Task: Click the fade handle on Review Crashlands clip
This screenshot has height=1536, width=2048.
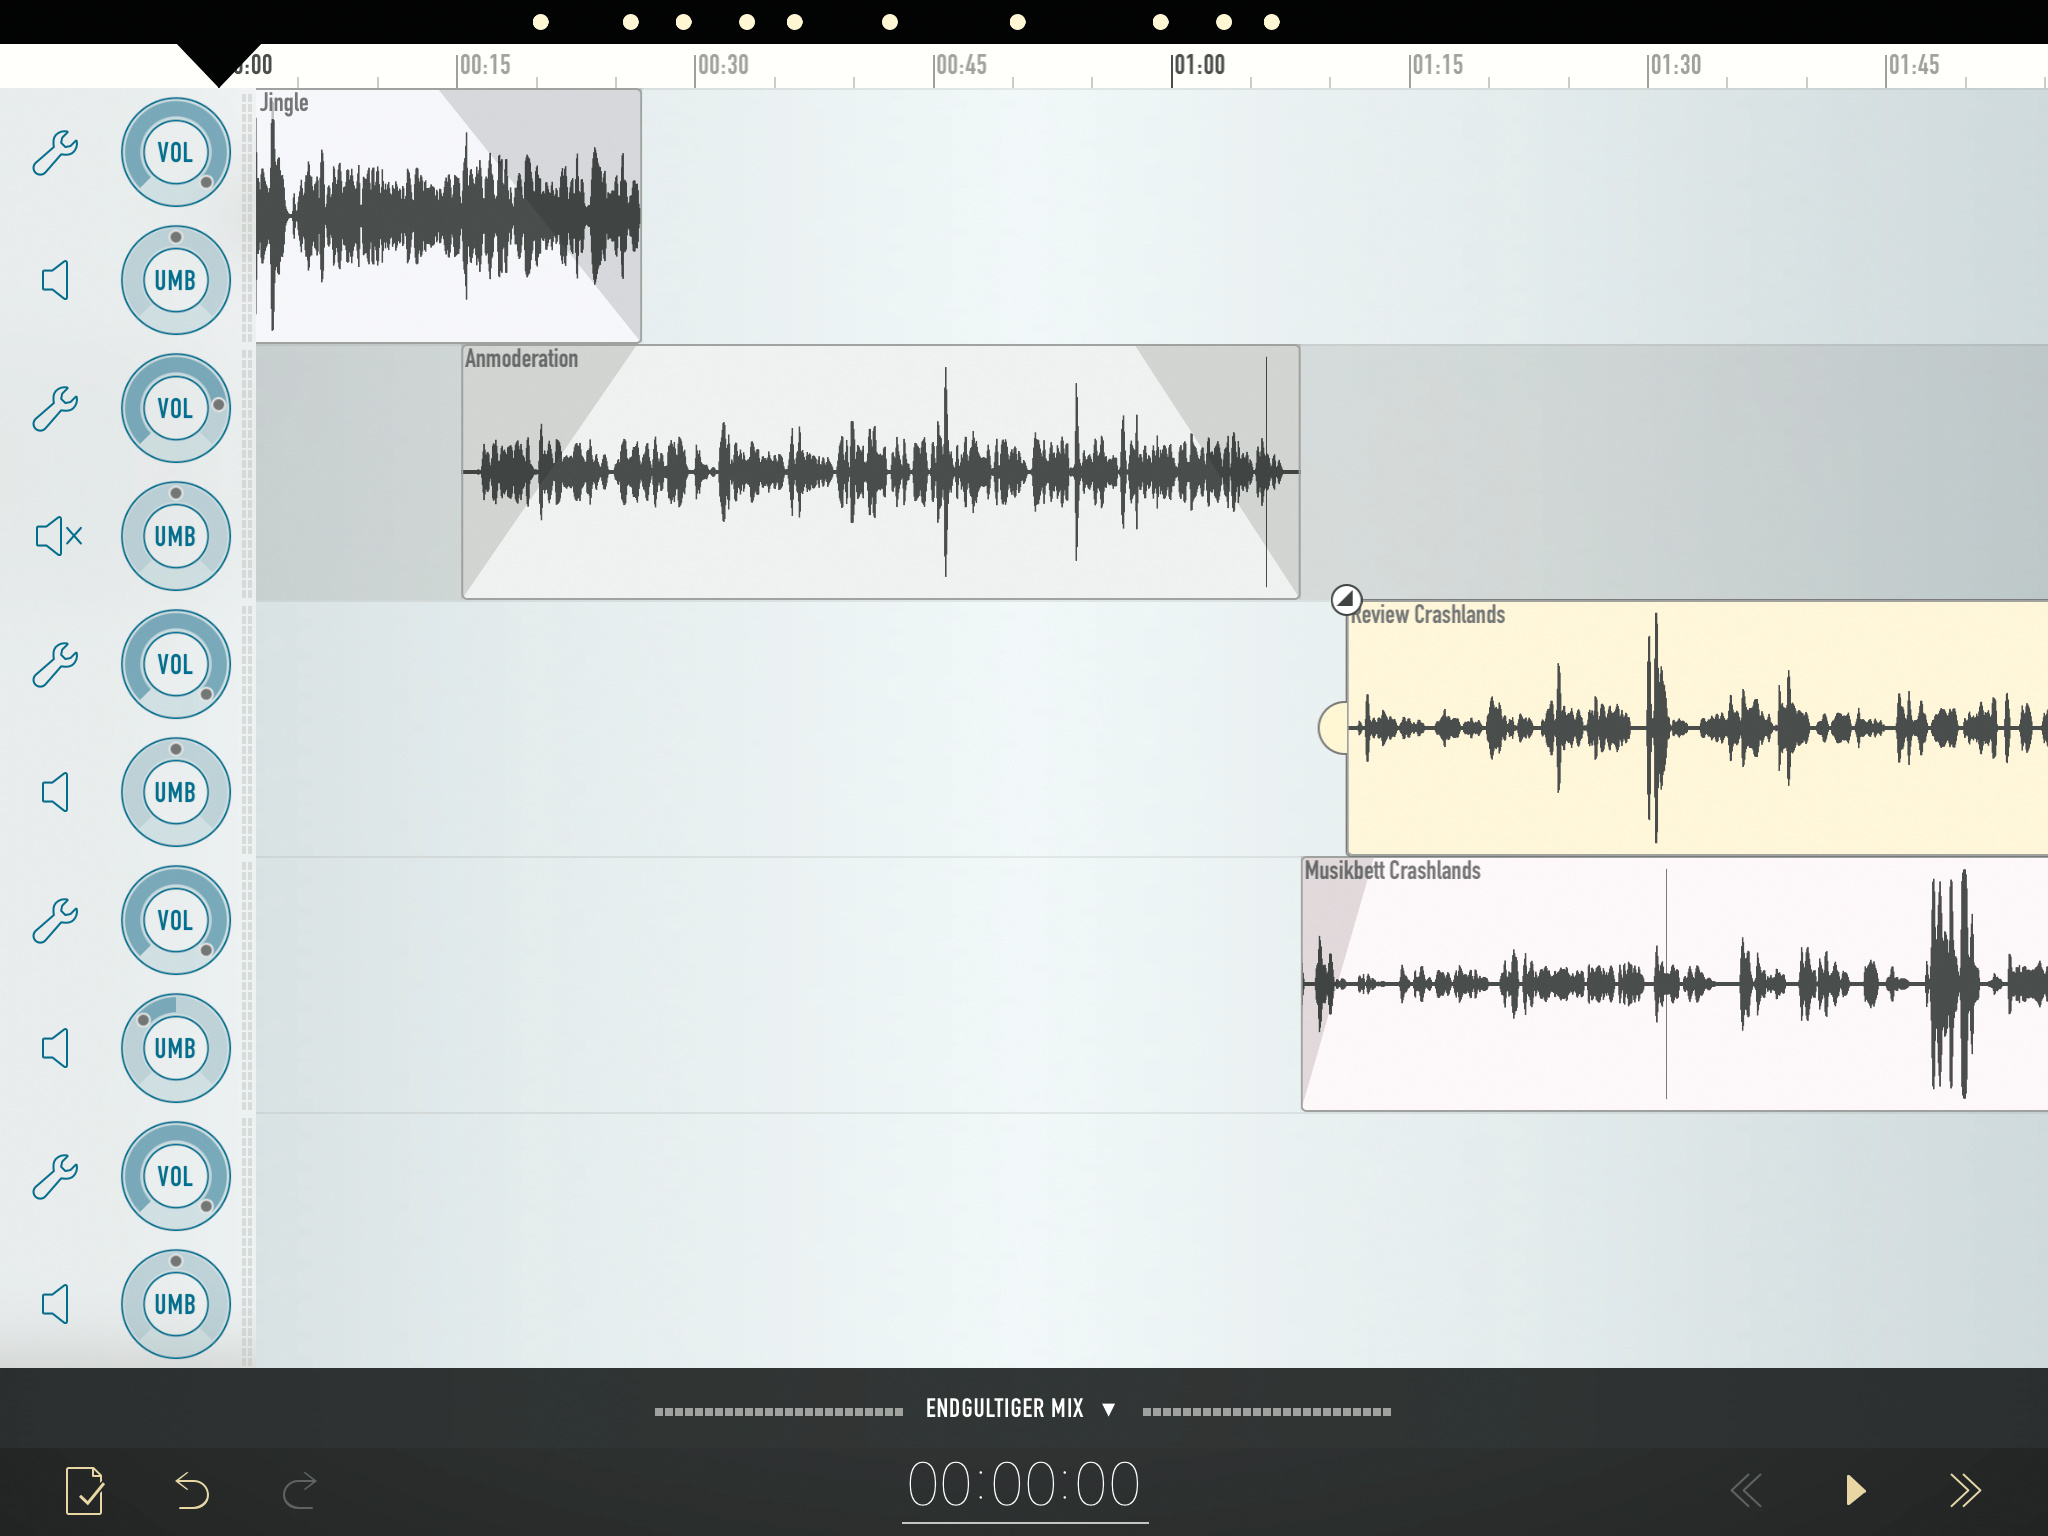Action: point(1346,599)
